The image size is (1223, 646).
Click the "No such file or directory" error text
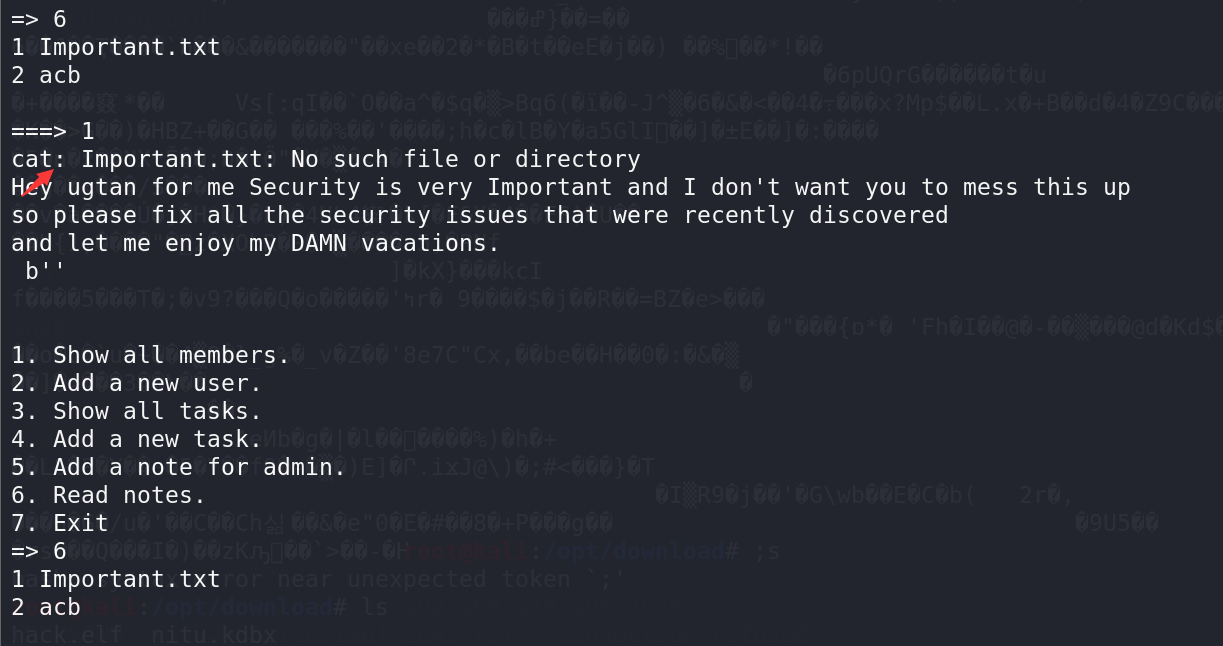point(465,159)
